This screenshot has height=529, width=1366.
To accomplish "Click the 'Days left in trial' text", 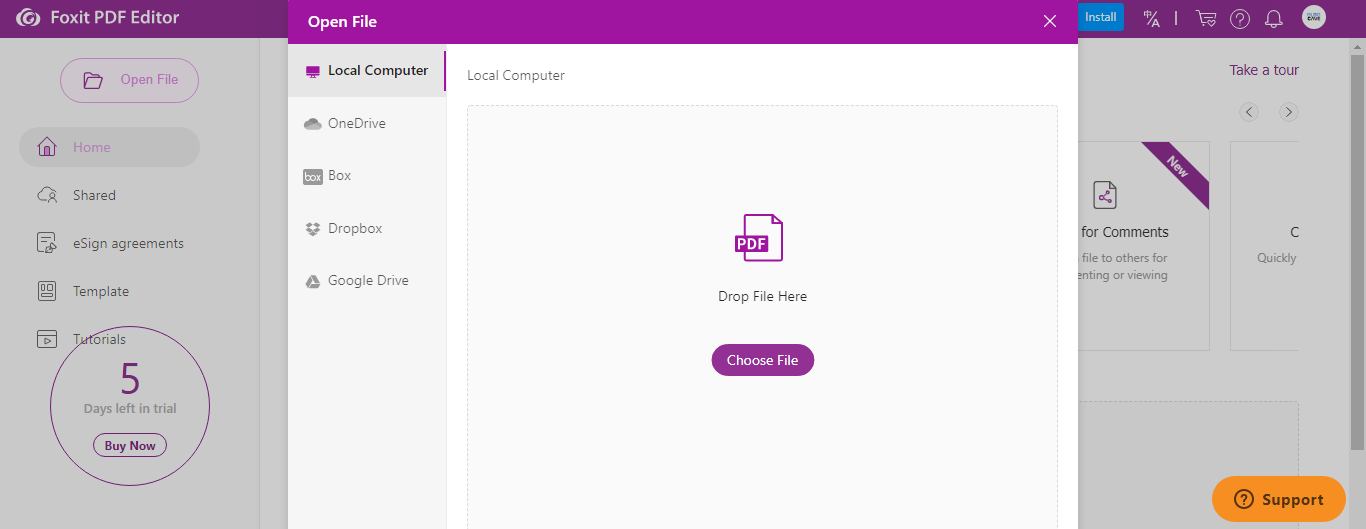I will coord(130,408).
